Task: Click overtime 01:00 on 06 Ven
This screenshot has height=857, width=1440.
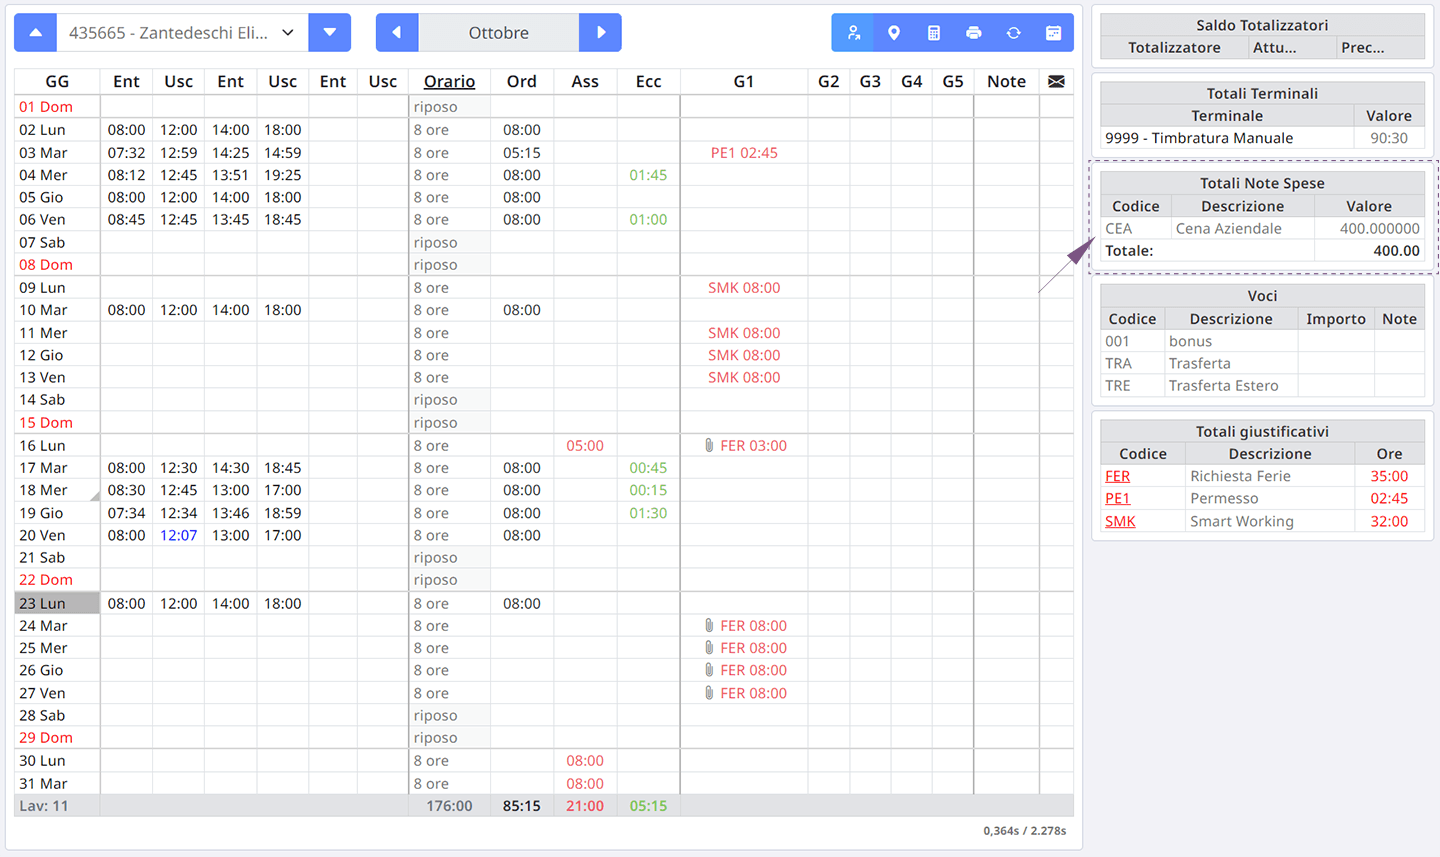Action: point(648,220)
